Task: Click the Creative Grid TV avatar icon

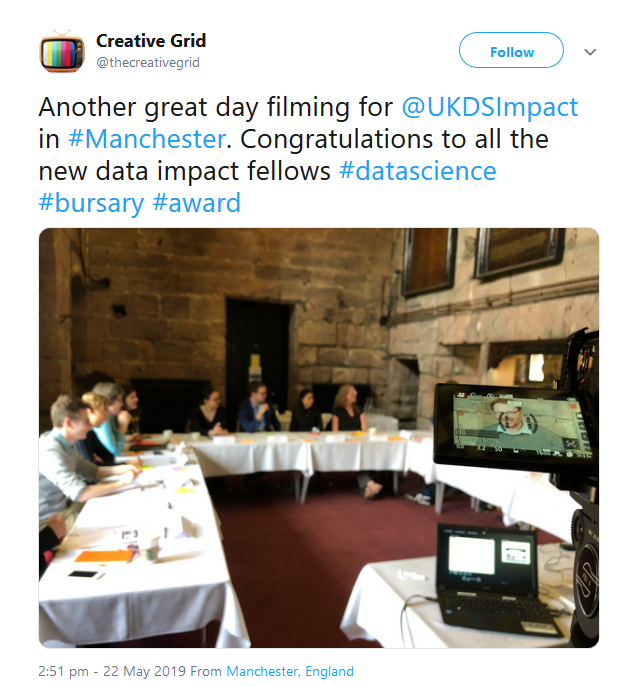Action: [x=62, y=51]
